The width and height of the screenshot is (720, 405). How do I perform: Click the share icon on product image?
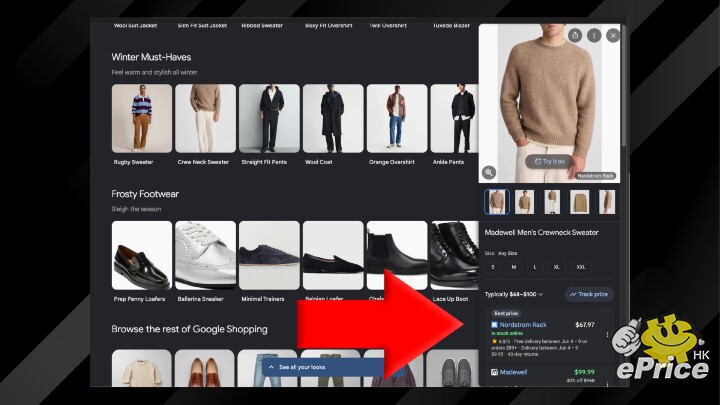point(575,35)
